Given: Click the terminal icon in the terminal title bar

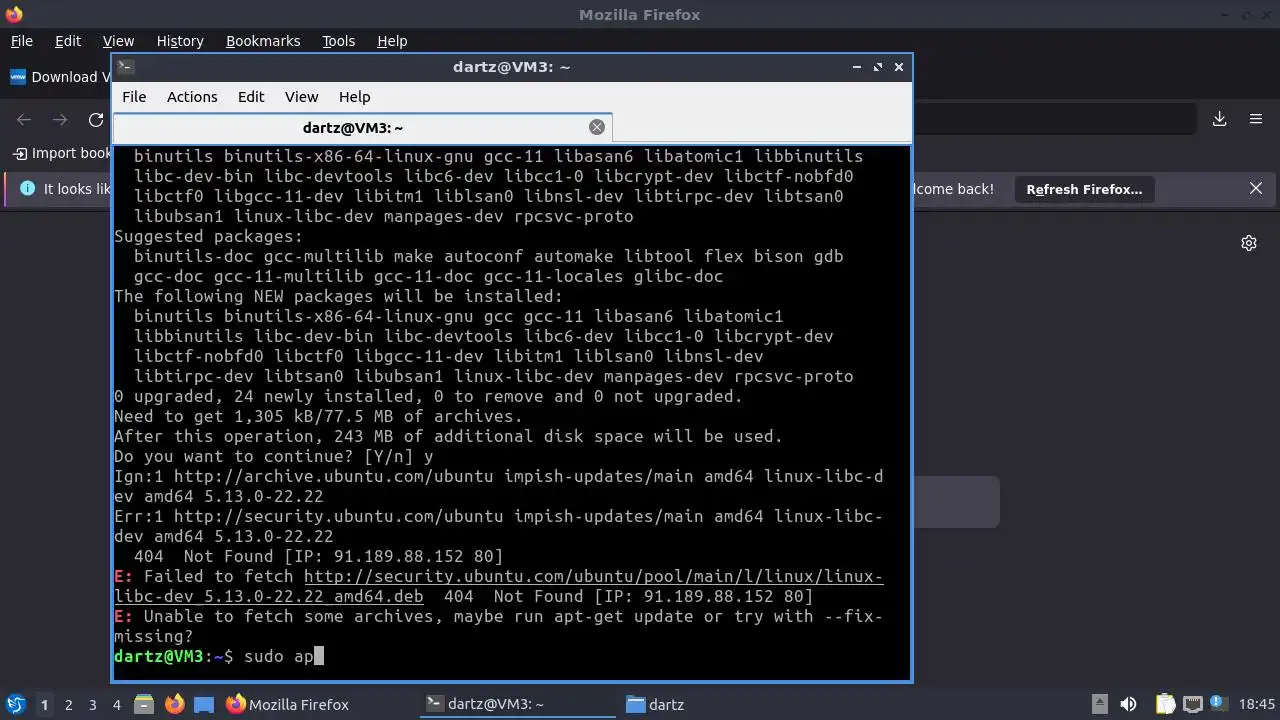Looking at the screenshot, I should point(125,67).
